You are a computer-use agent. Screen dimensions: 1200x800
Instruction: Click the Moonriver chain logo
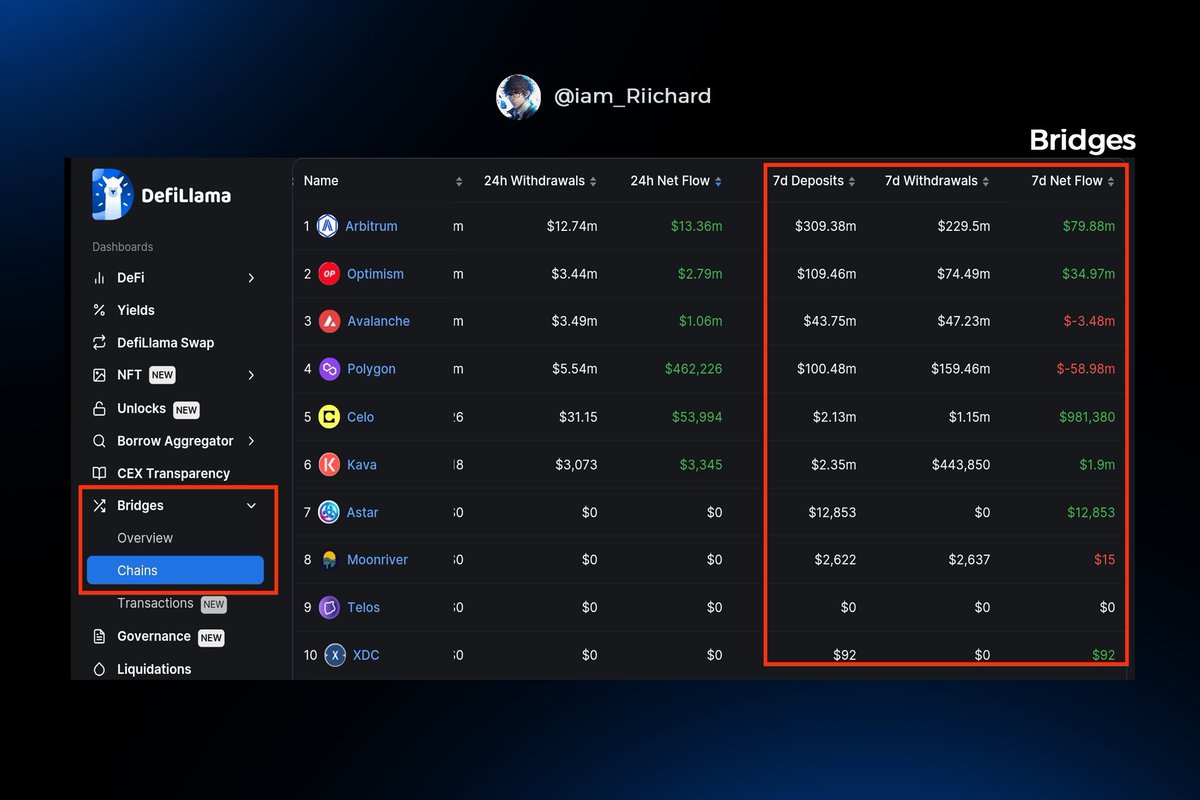pos(329,560)
